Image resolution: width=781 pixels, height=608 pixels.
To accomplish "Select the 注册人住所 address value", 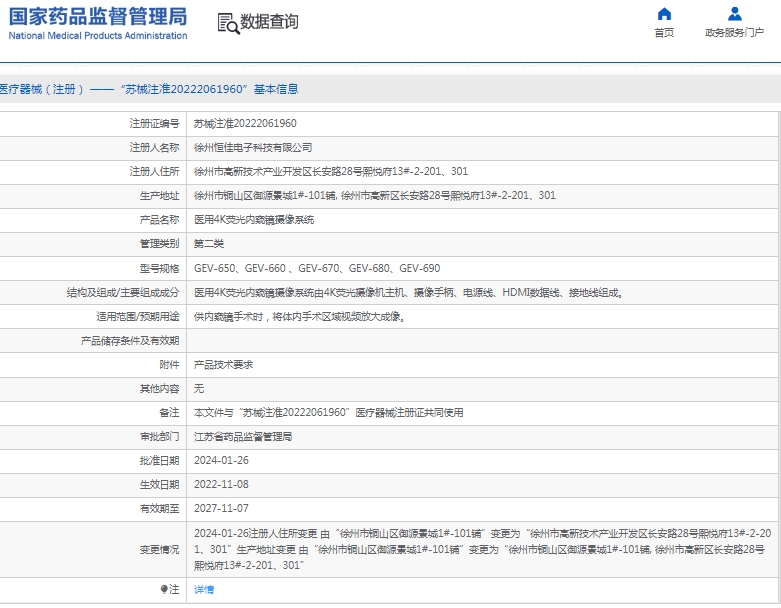I will [x=331, y=171].
